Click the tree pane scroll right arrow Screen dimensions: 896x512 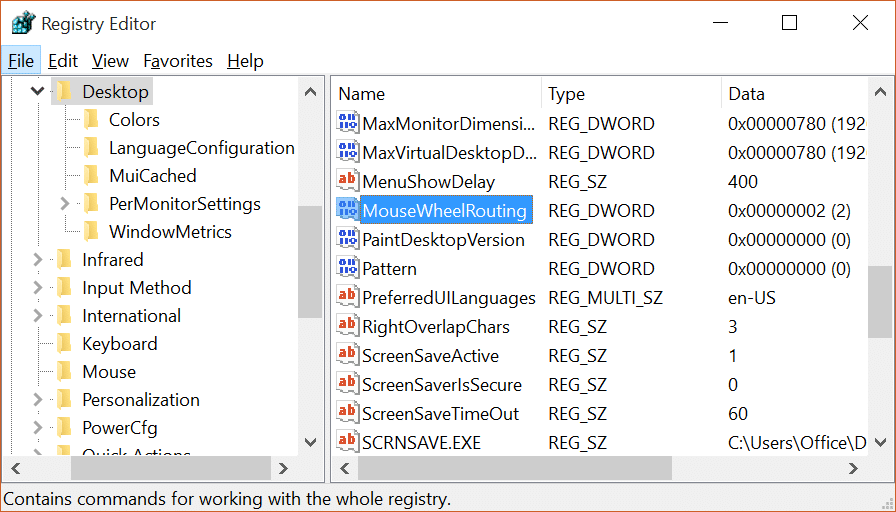[x=284, y=468]
